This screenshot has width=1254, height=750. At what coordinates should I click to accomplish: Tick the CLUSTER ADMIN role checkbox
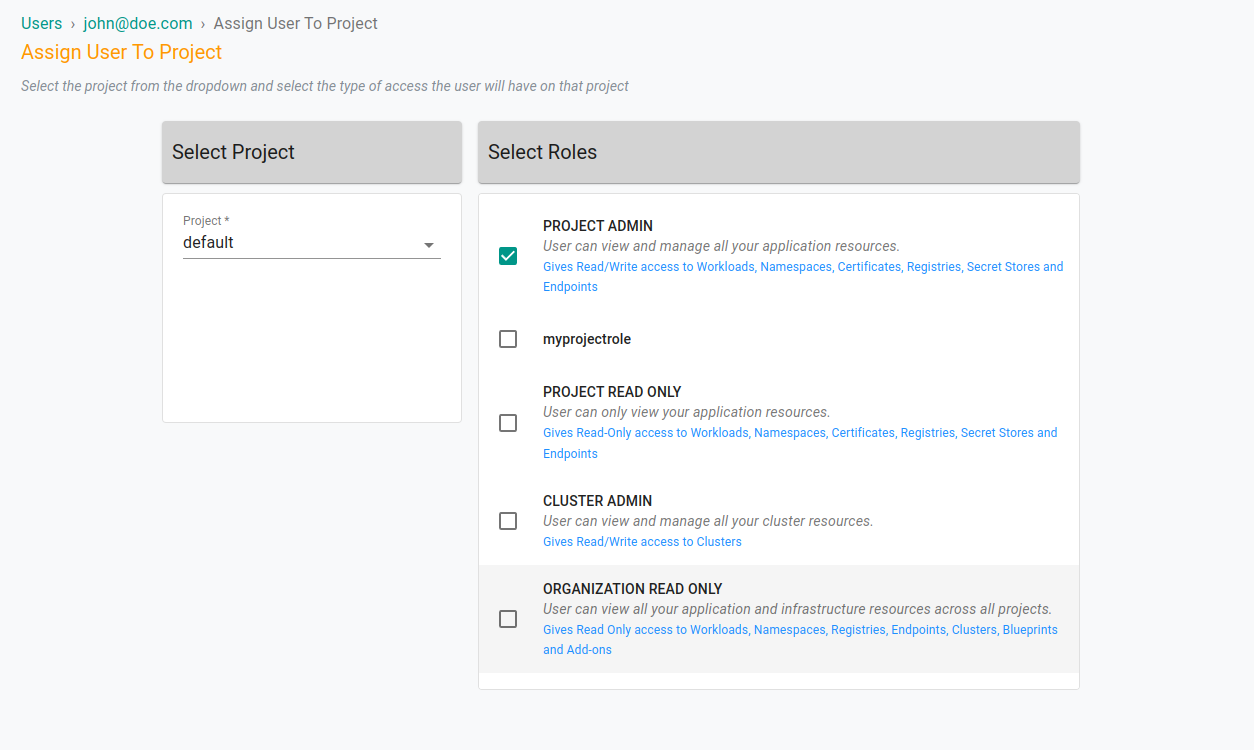(x=508, y=521)
